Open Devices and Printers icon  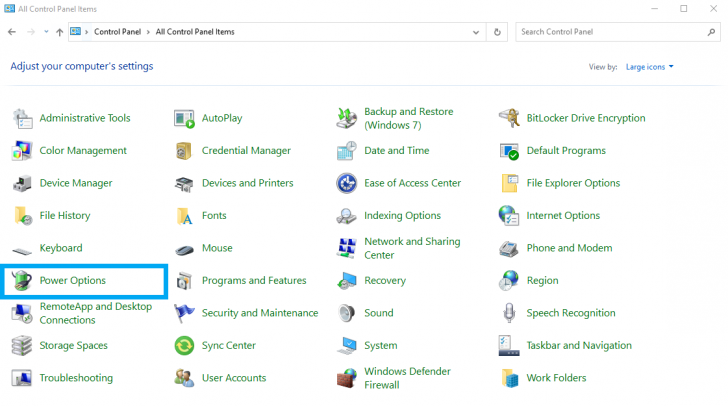(184, 183)
